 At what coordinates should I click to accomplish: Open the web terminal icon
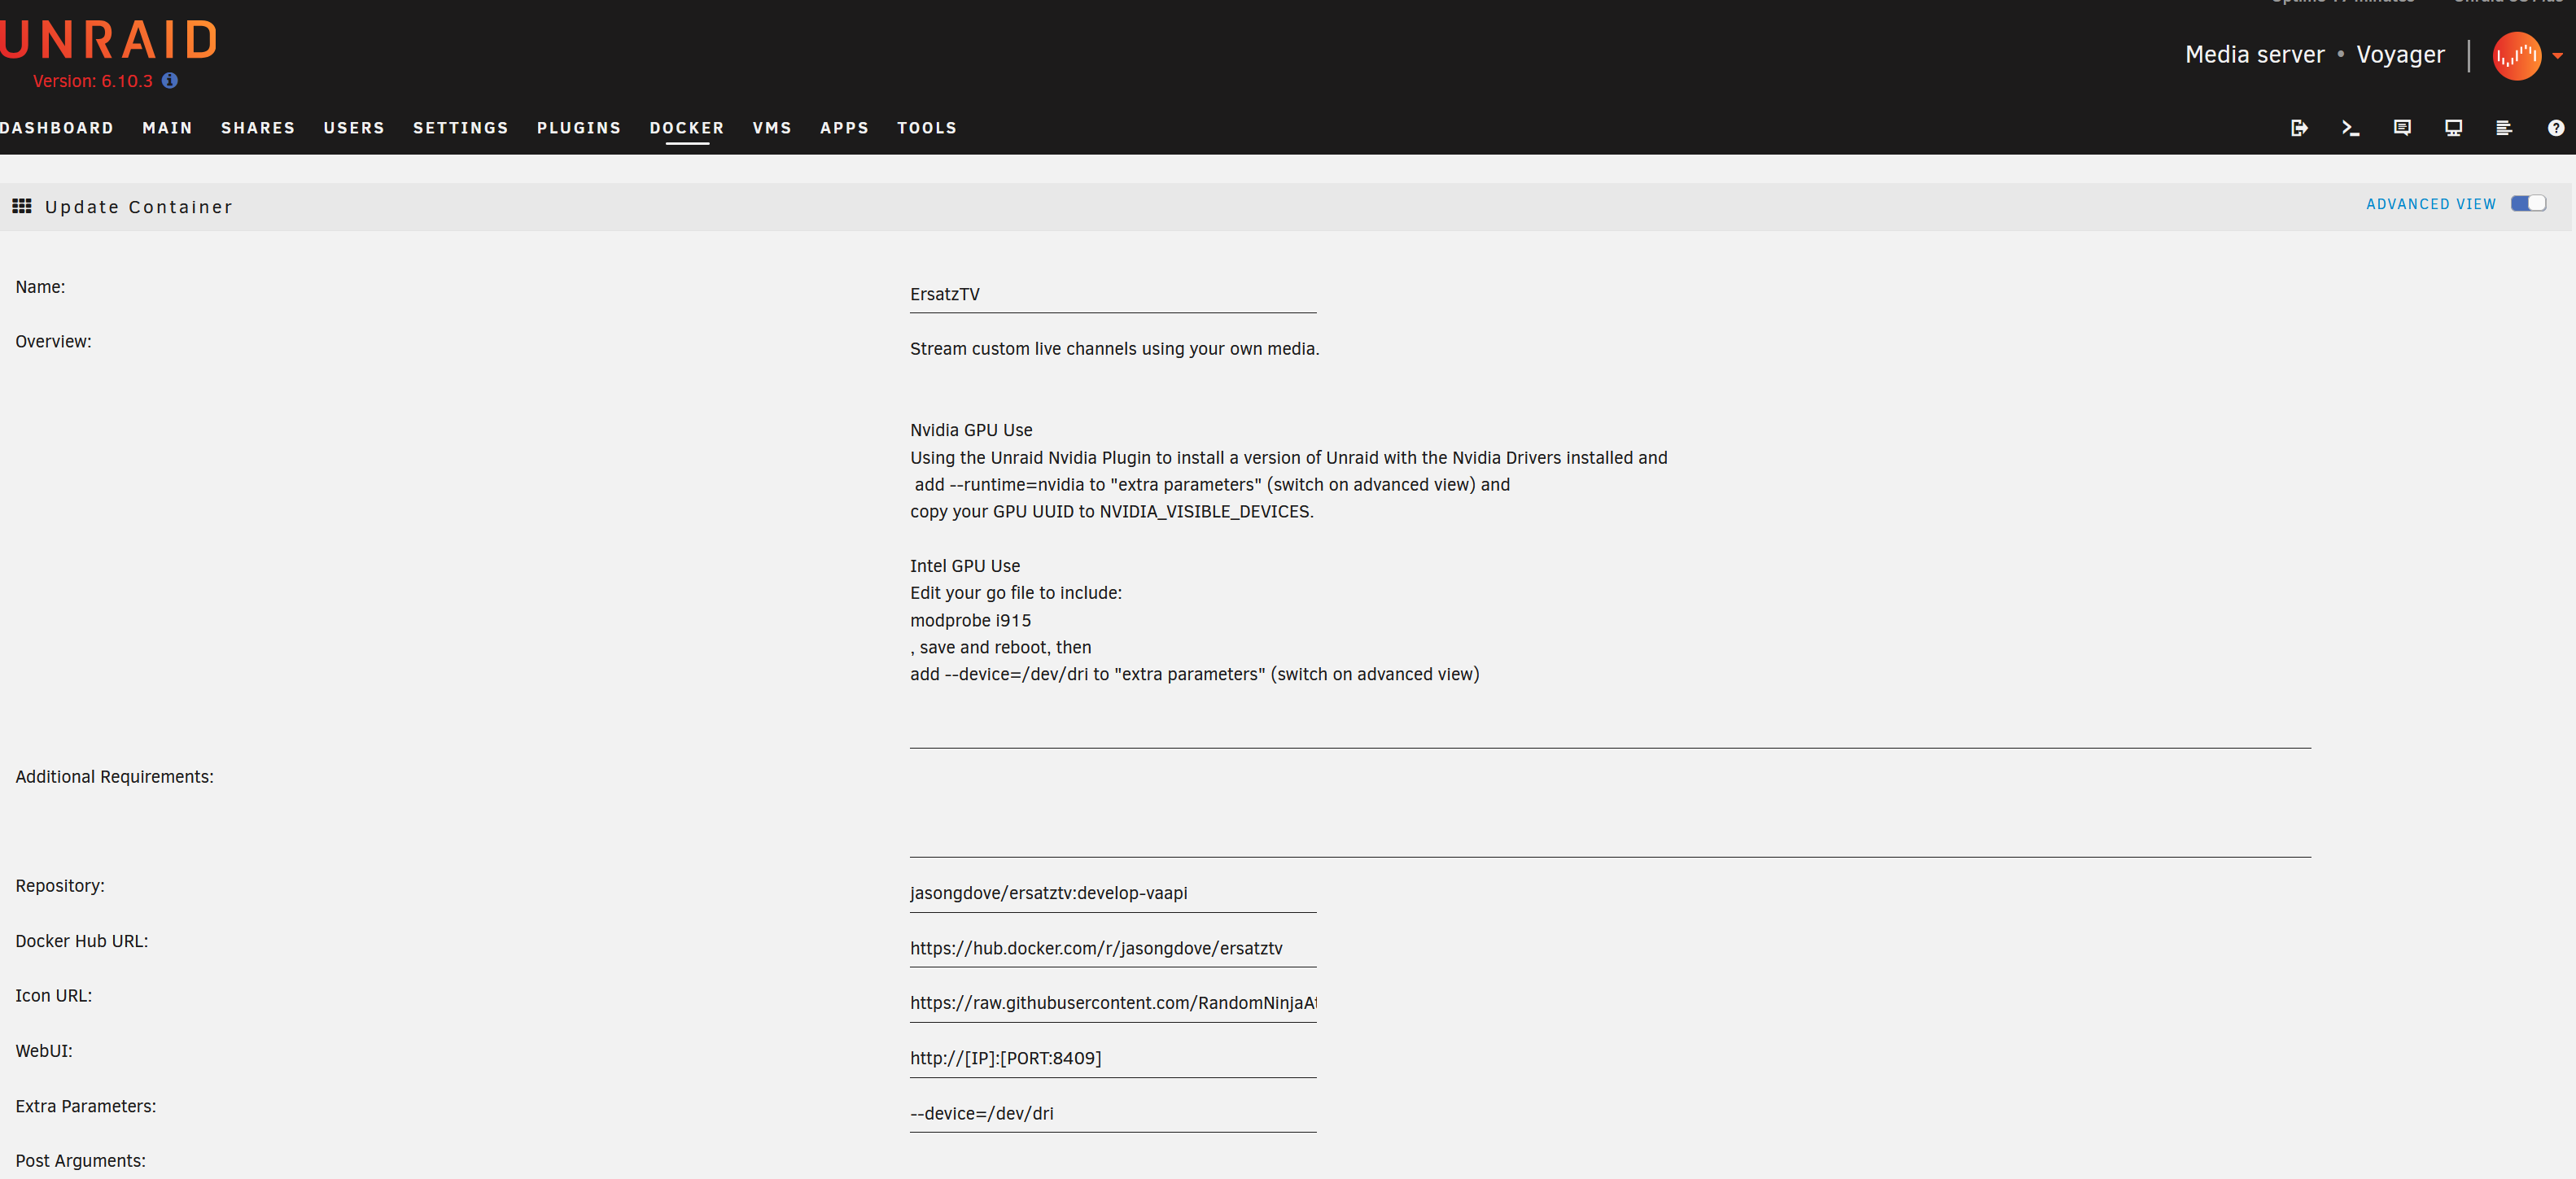2350,128
